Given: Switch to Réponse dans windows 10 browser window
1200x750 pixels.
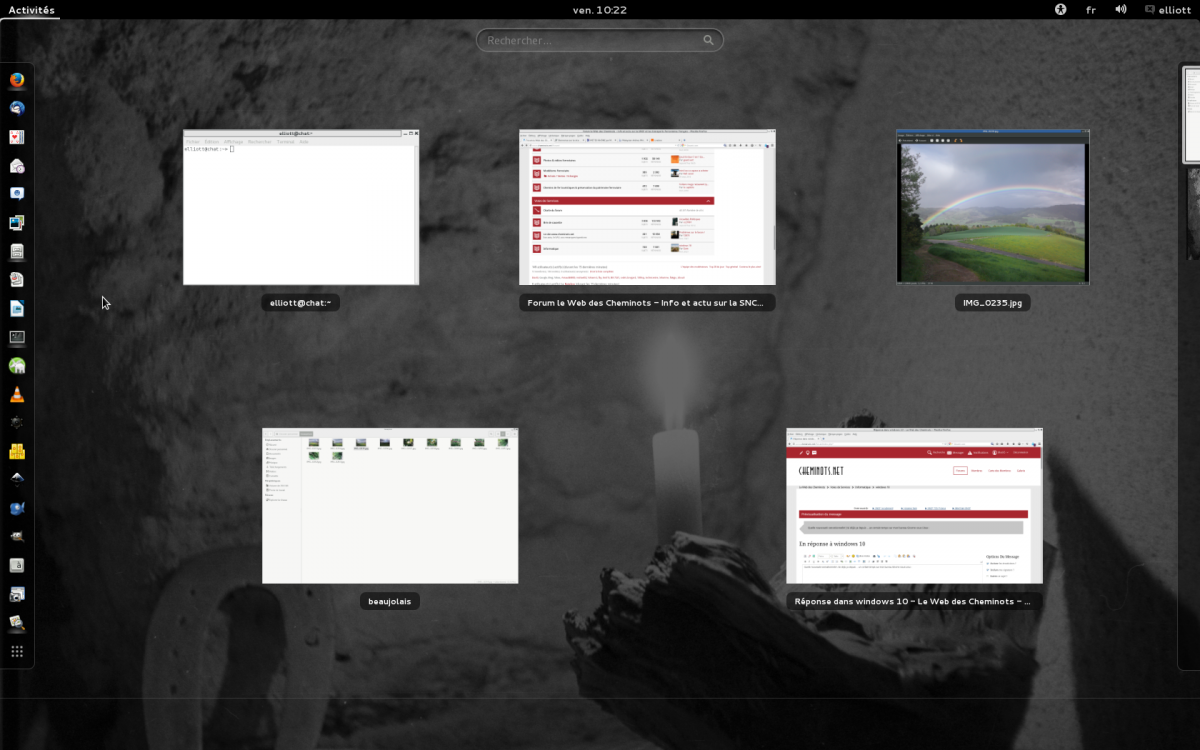Looking at the screenshot, I should (x=914, y=506).
